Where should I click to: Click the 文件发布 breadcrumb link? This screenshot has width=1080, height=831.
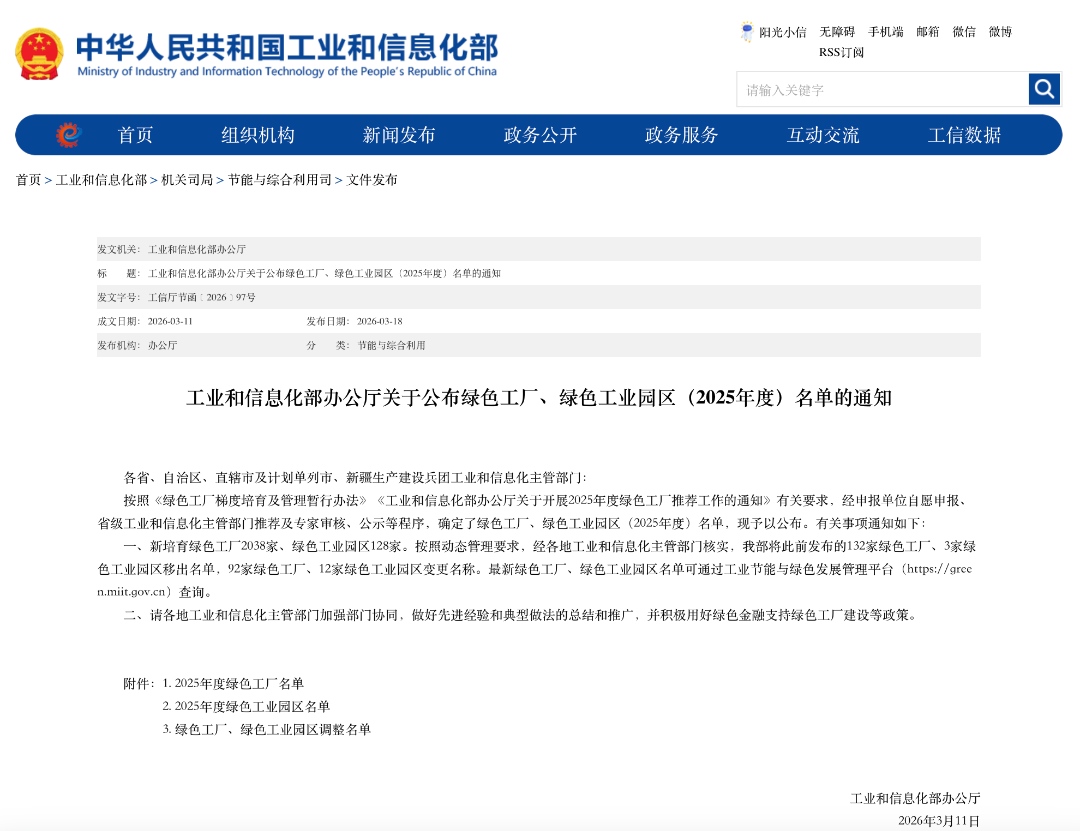372,180
